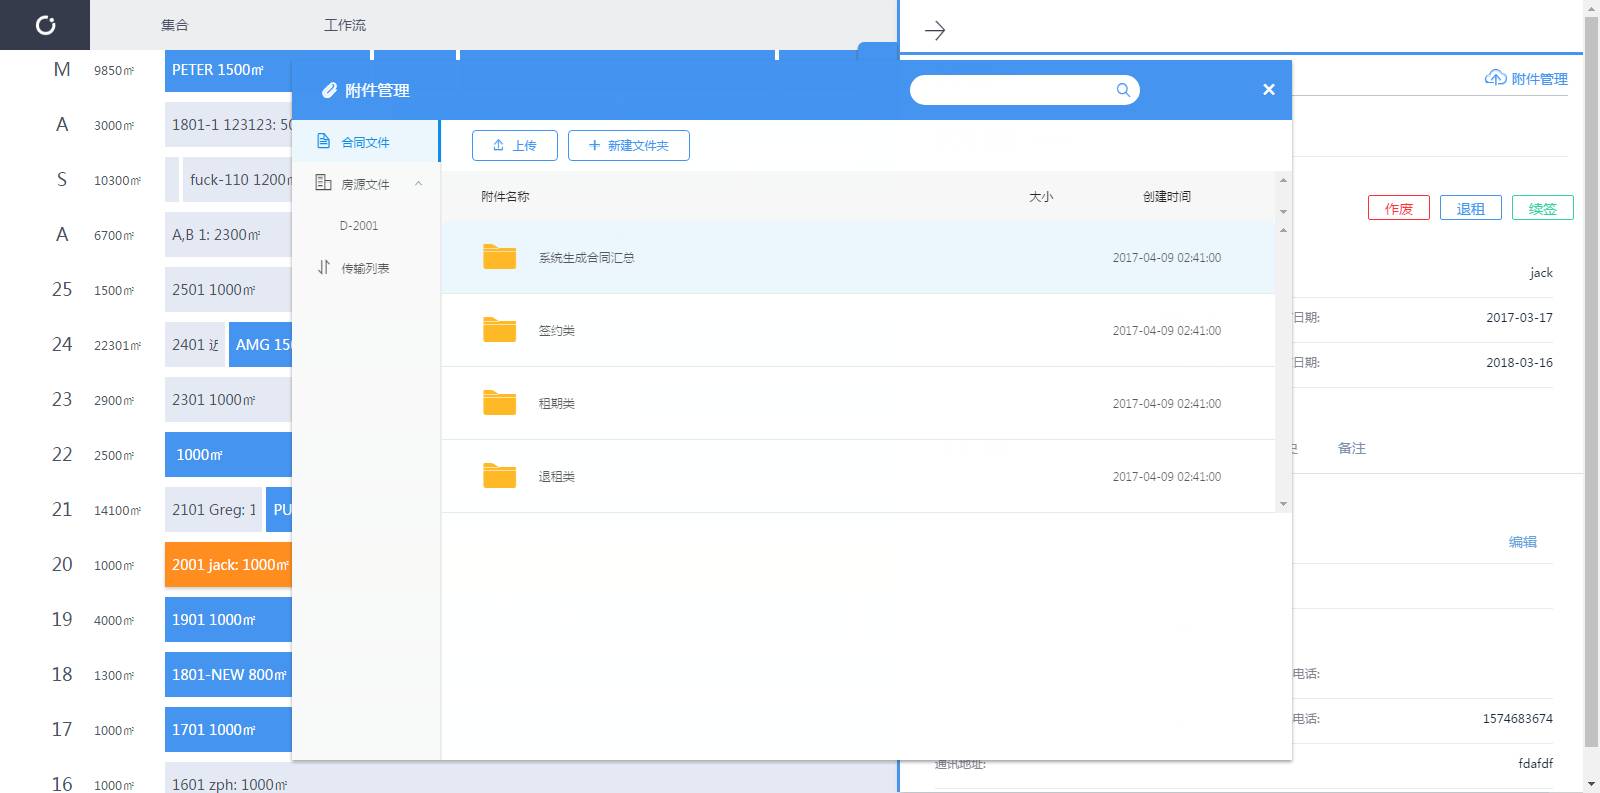Click the right arrow icon in detail panel

tap(935, 31)
